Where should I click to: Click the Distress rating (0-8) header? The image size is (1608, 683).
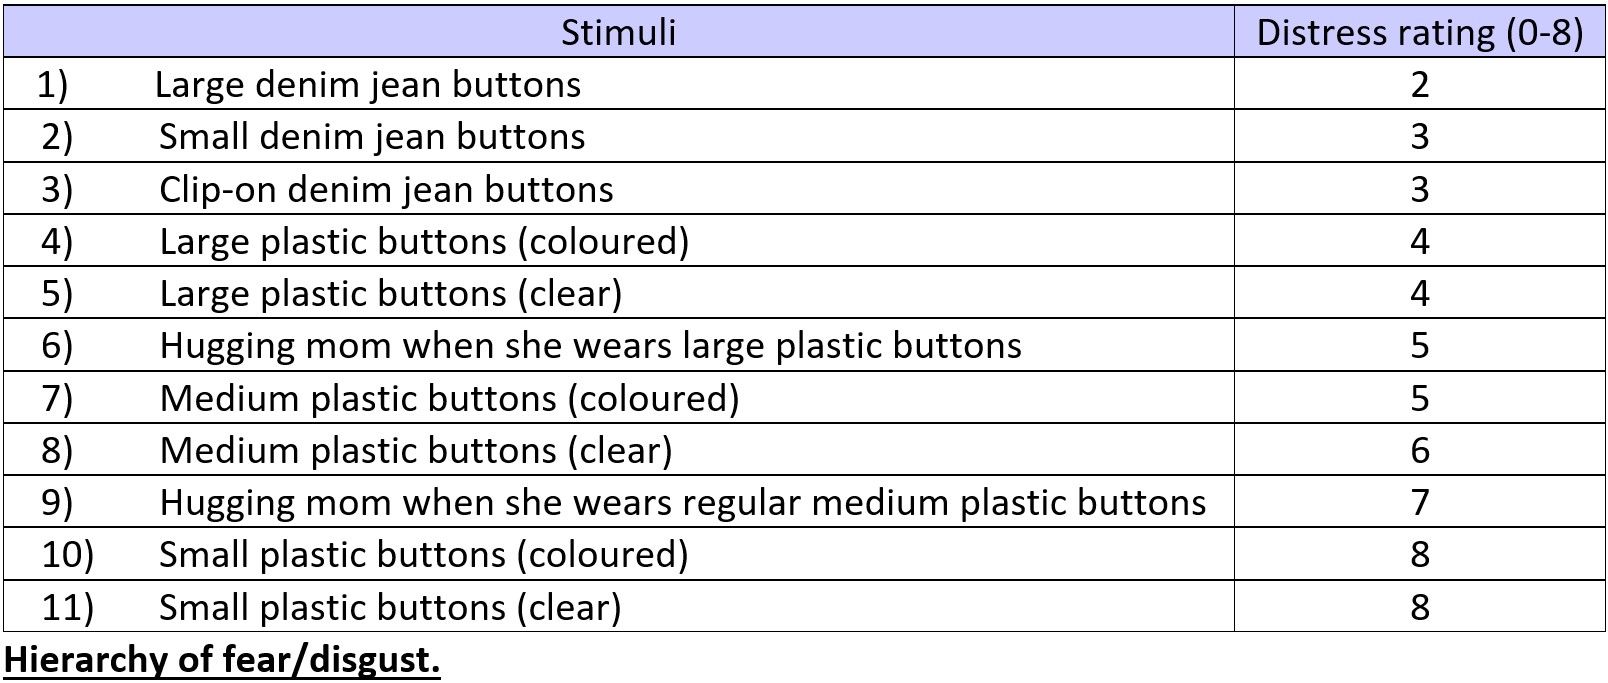[1419, 32]
